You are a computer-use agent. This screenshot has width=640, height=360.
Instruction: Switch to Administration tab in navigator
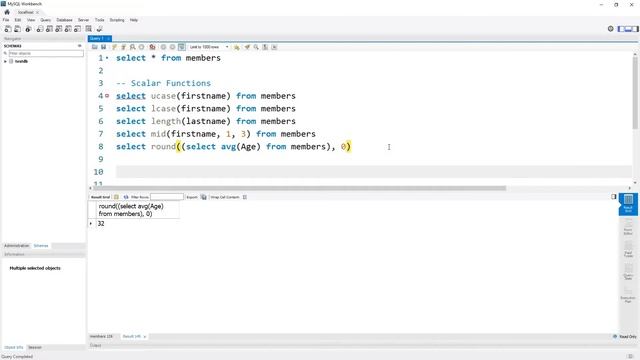click(x=17, y=246)
